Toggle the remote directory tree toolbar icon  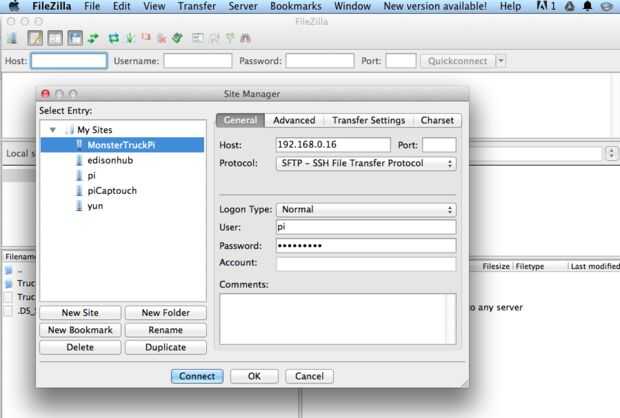click(75, 38)
